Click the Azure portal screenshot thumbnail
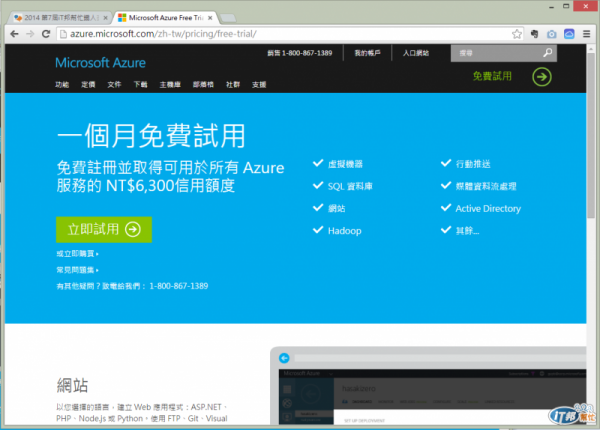600x430 pixels. [x=428, y=386]
